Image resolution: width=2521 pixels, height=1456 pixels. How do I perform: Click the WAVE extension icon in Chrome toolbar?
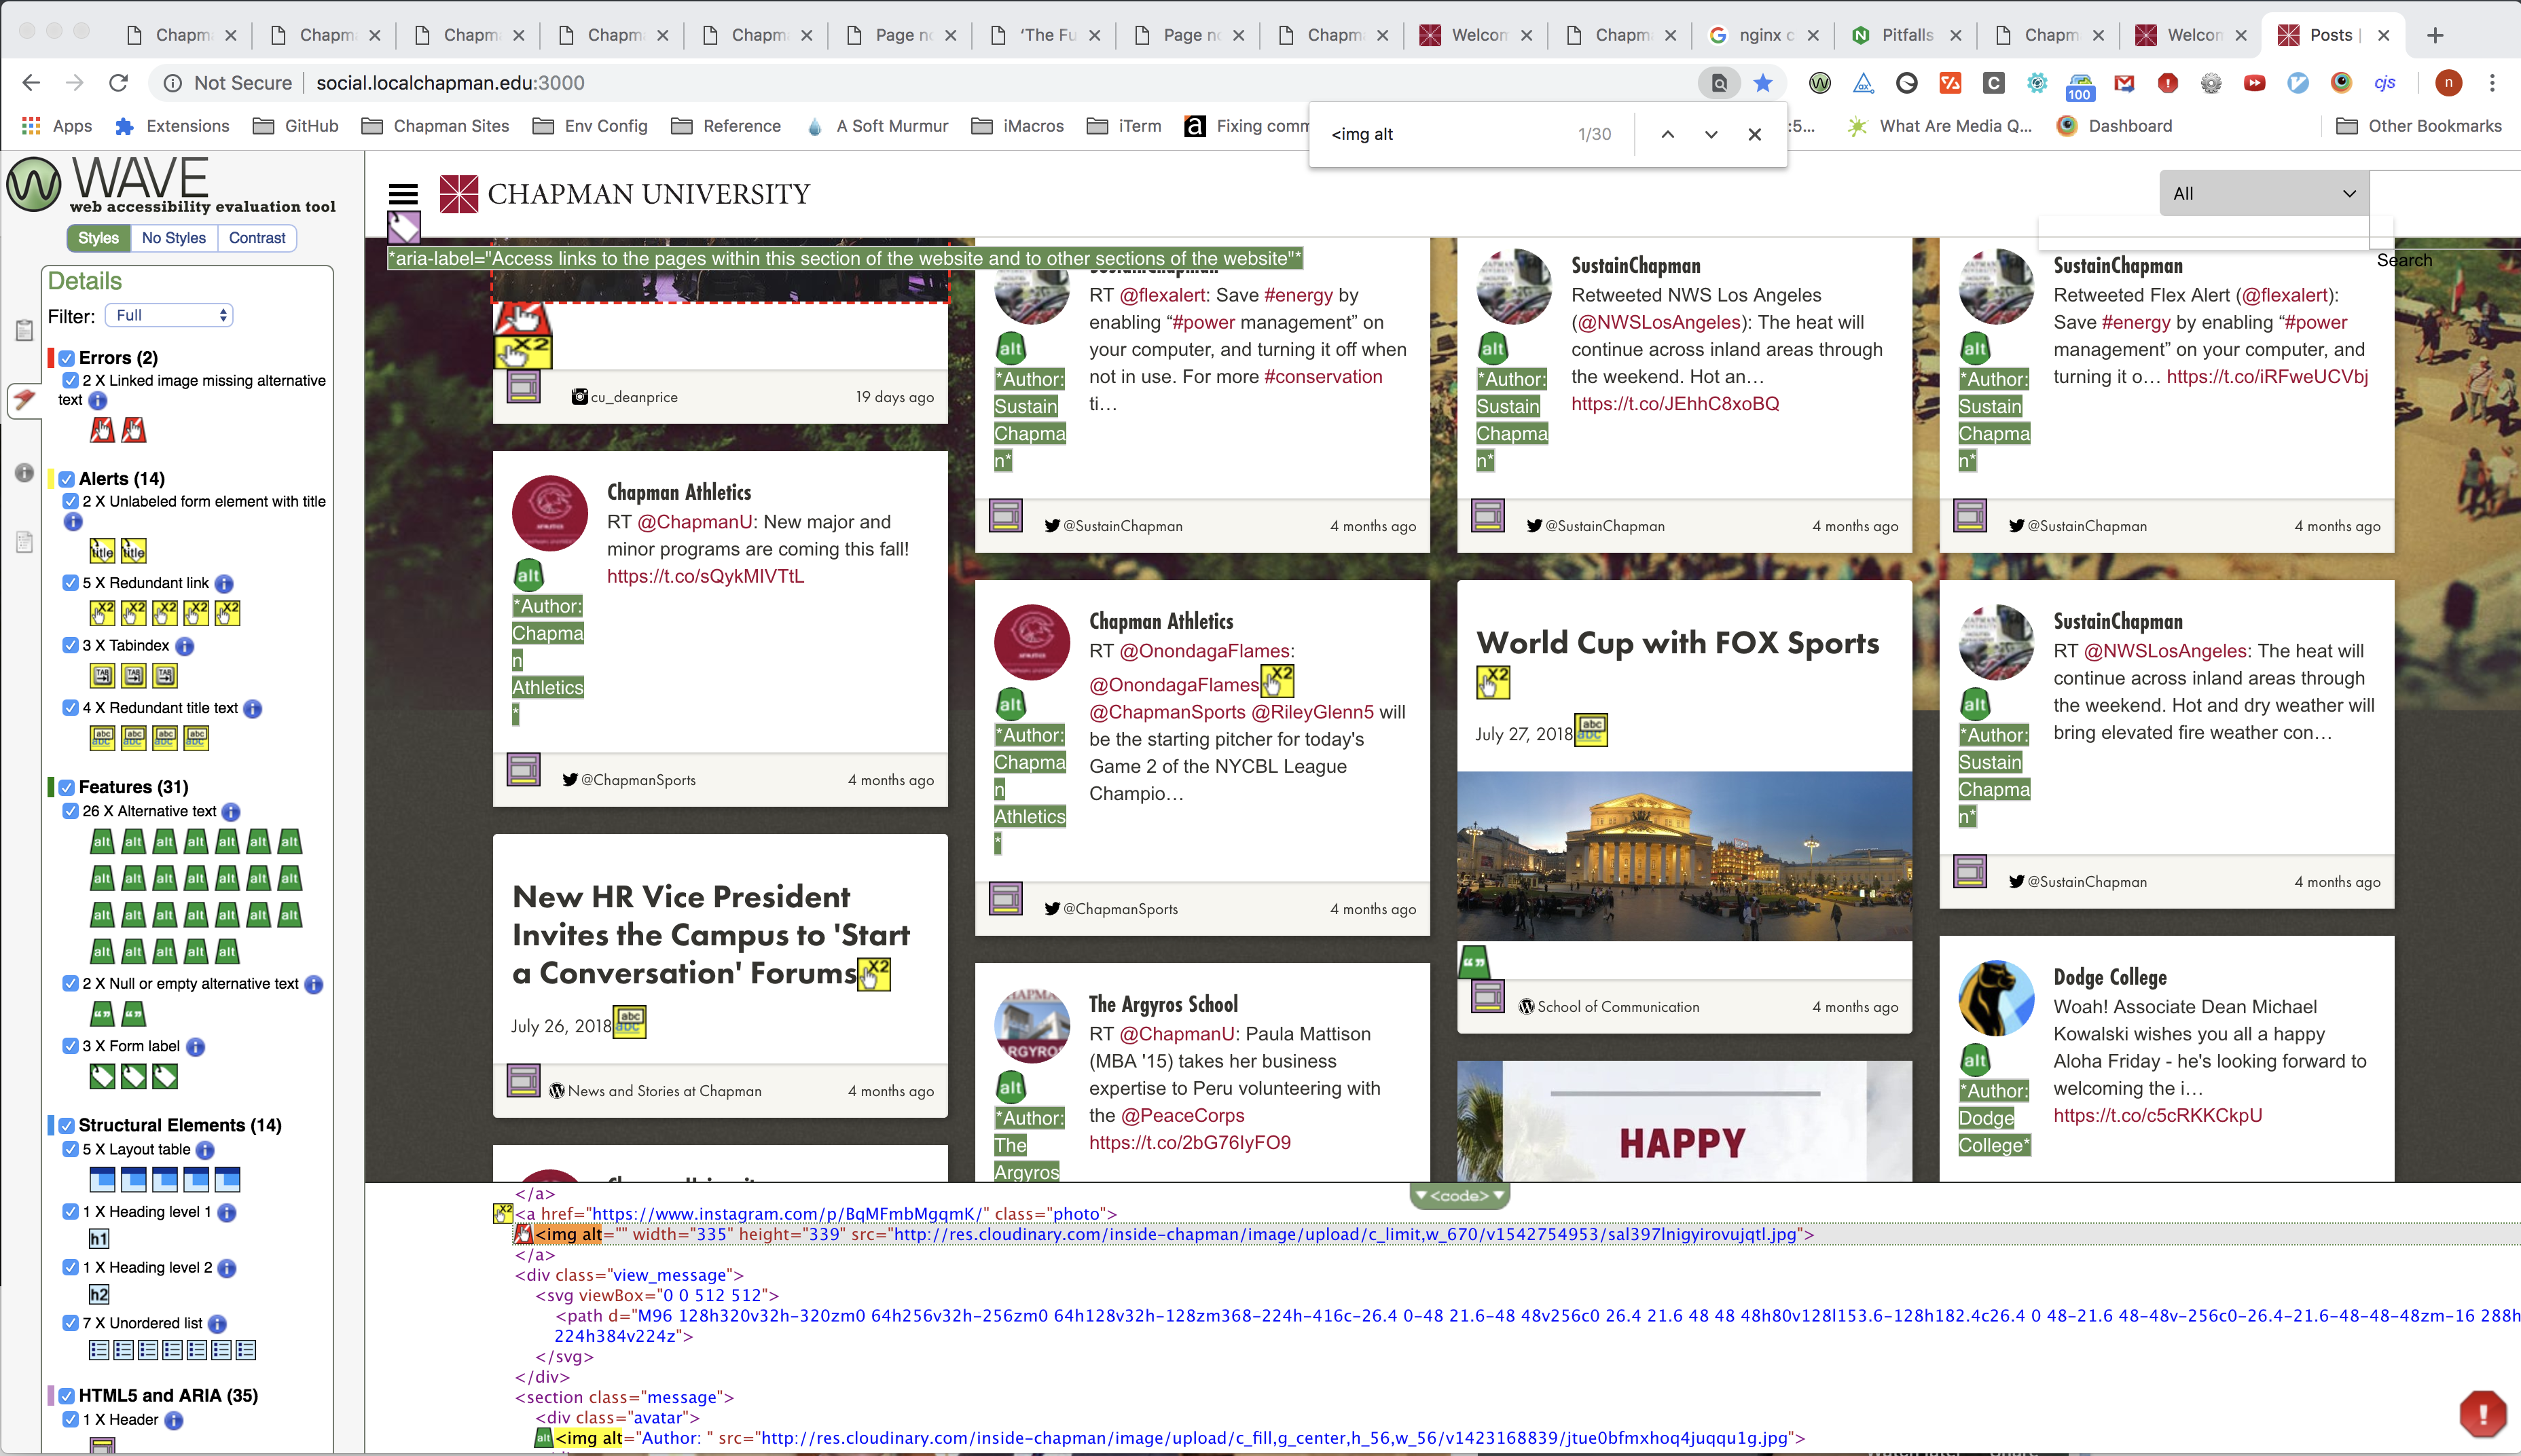(x=1820, y=83)
